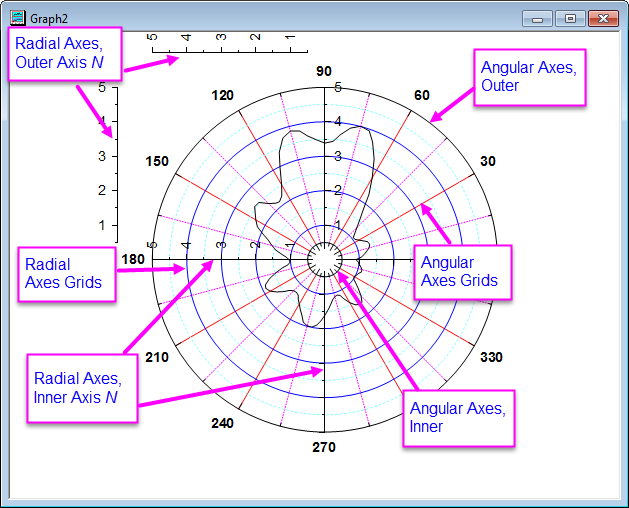Click the 330 degree angular tick label
This screenshot has height=508, width=629.
click(491, 357)
